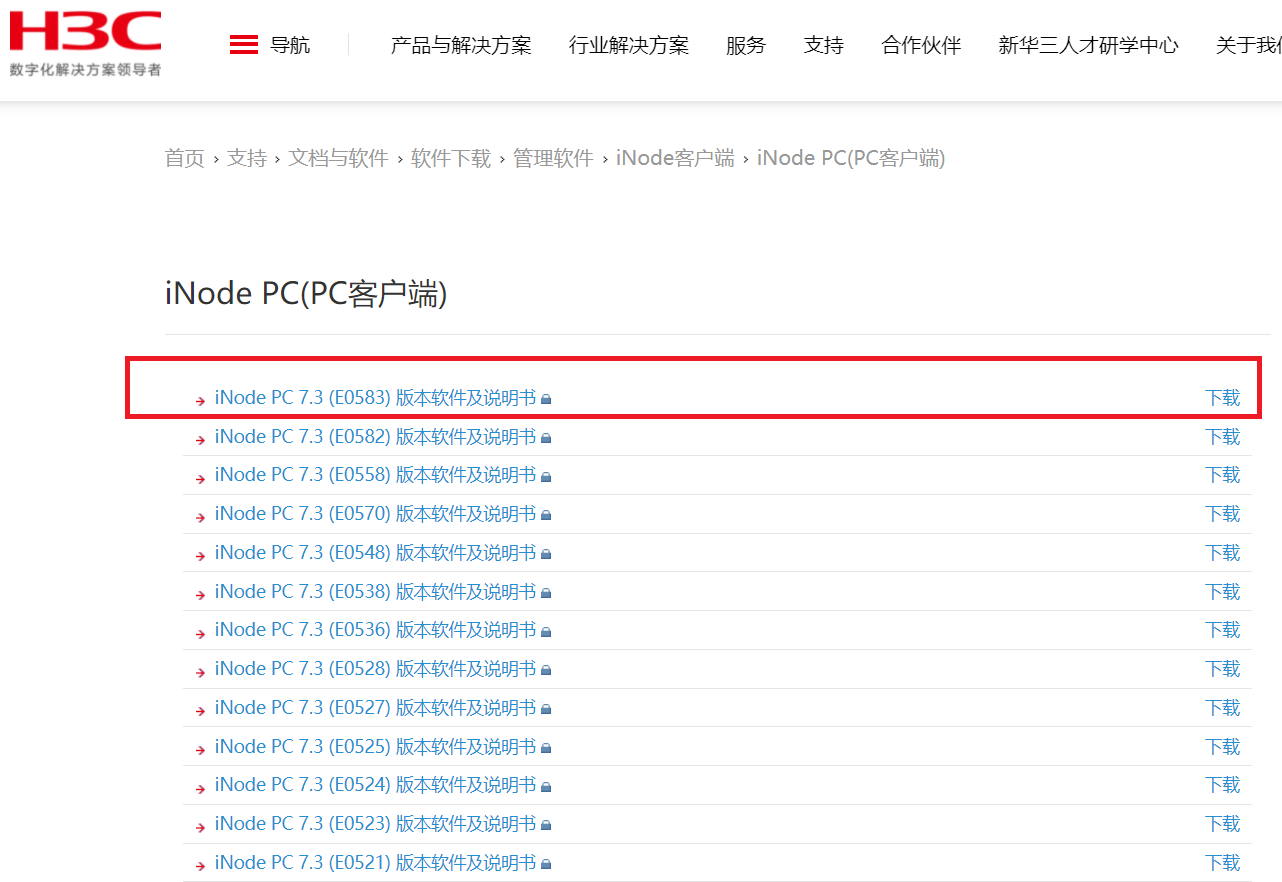
Task: Click the lock icon beside the E0582 entry
Action: pyautogui.click(x=546, y=438)
